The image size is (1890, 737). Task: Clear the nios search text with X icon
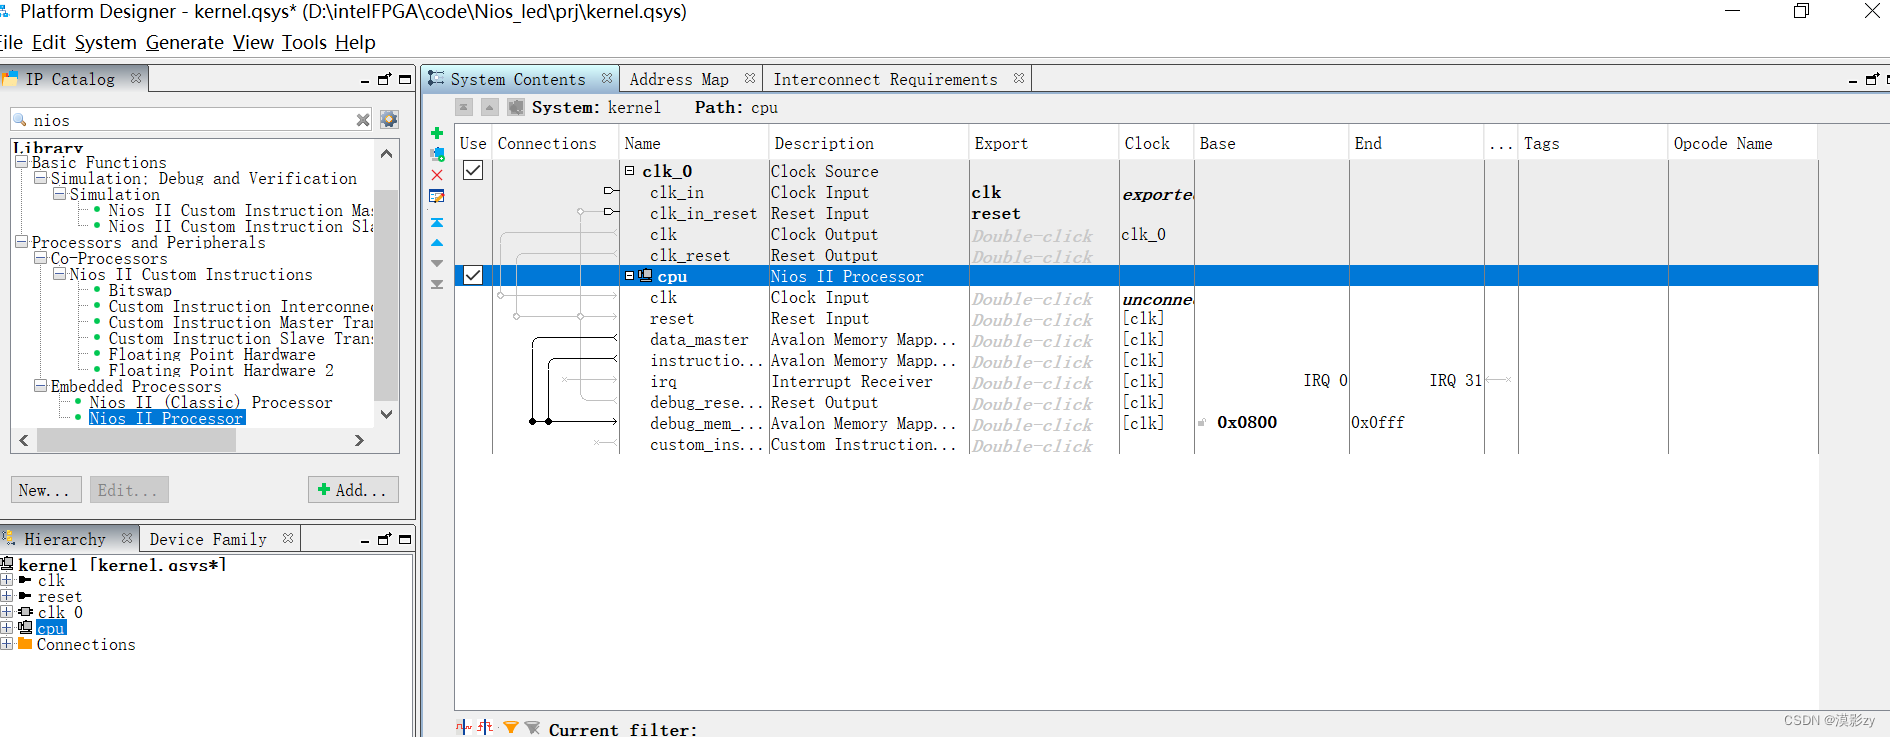pyautogui.click(x=363, y=120)
